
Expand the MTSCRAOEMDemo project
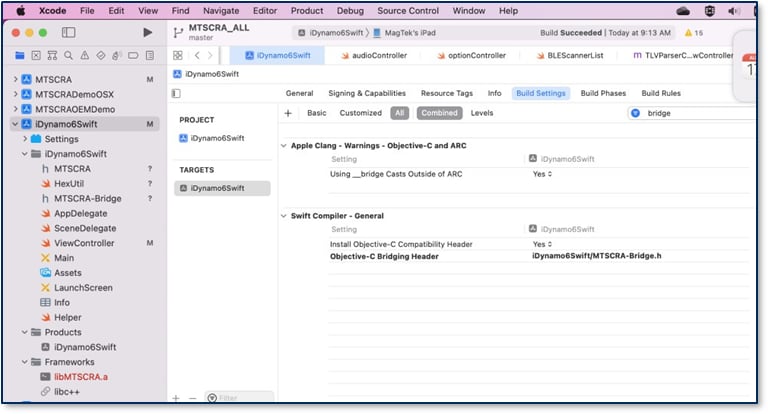pos(15,109)
